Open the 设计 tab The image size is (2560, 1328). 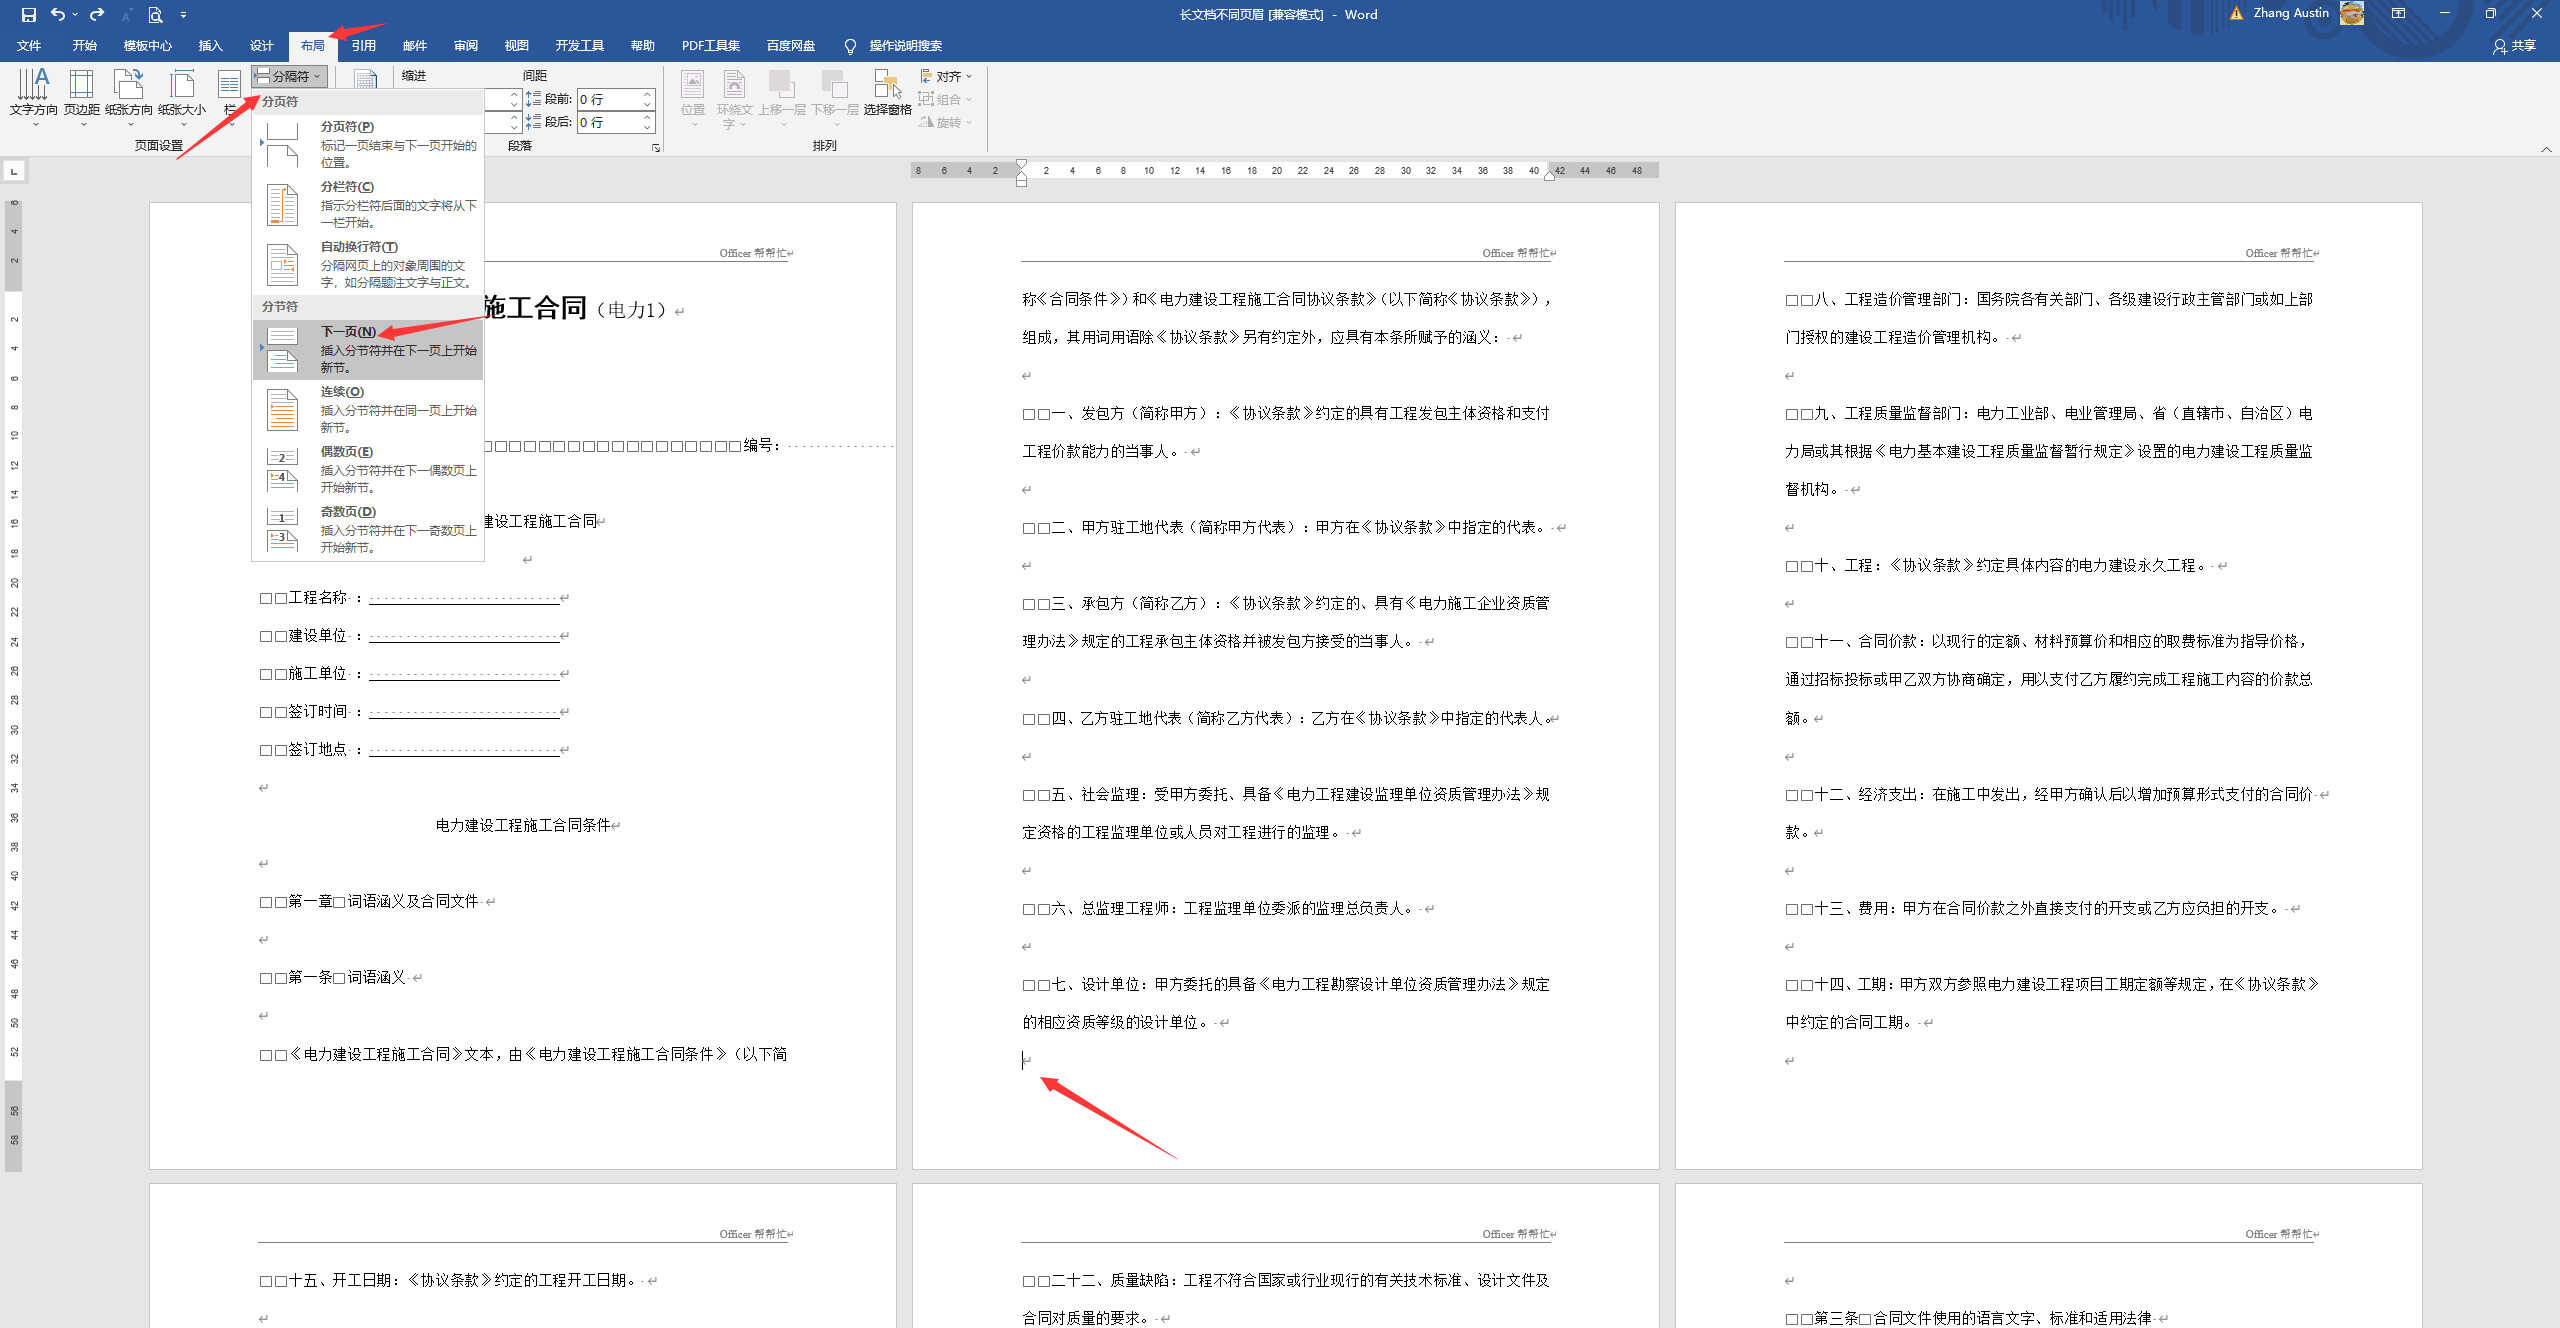(261, 45)
